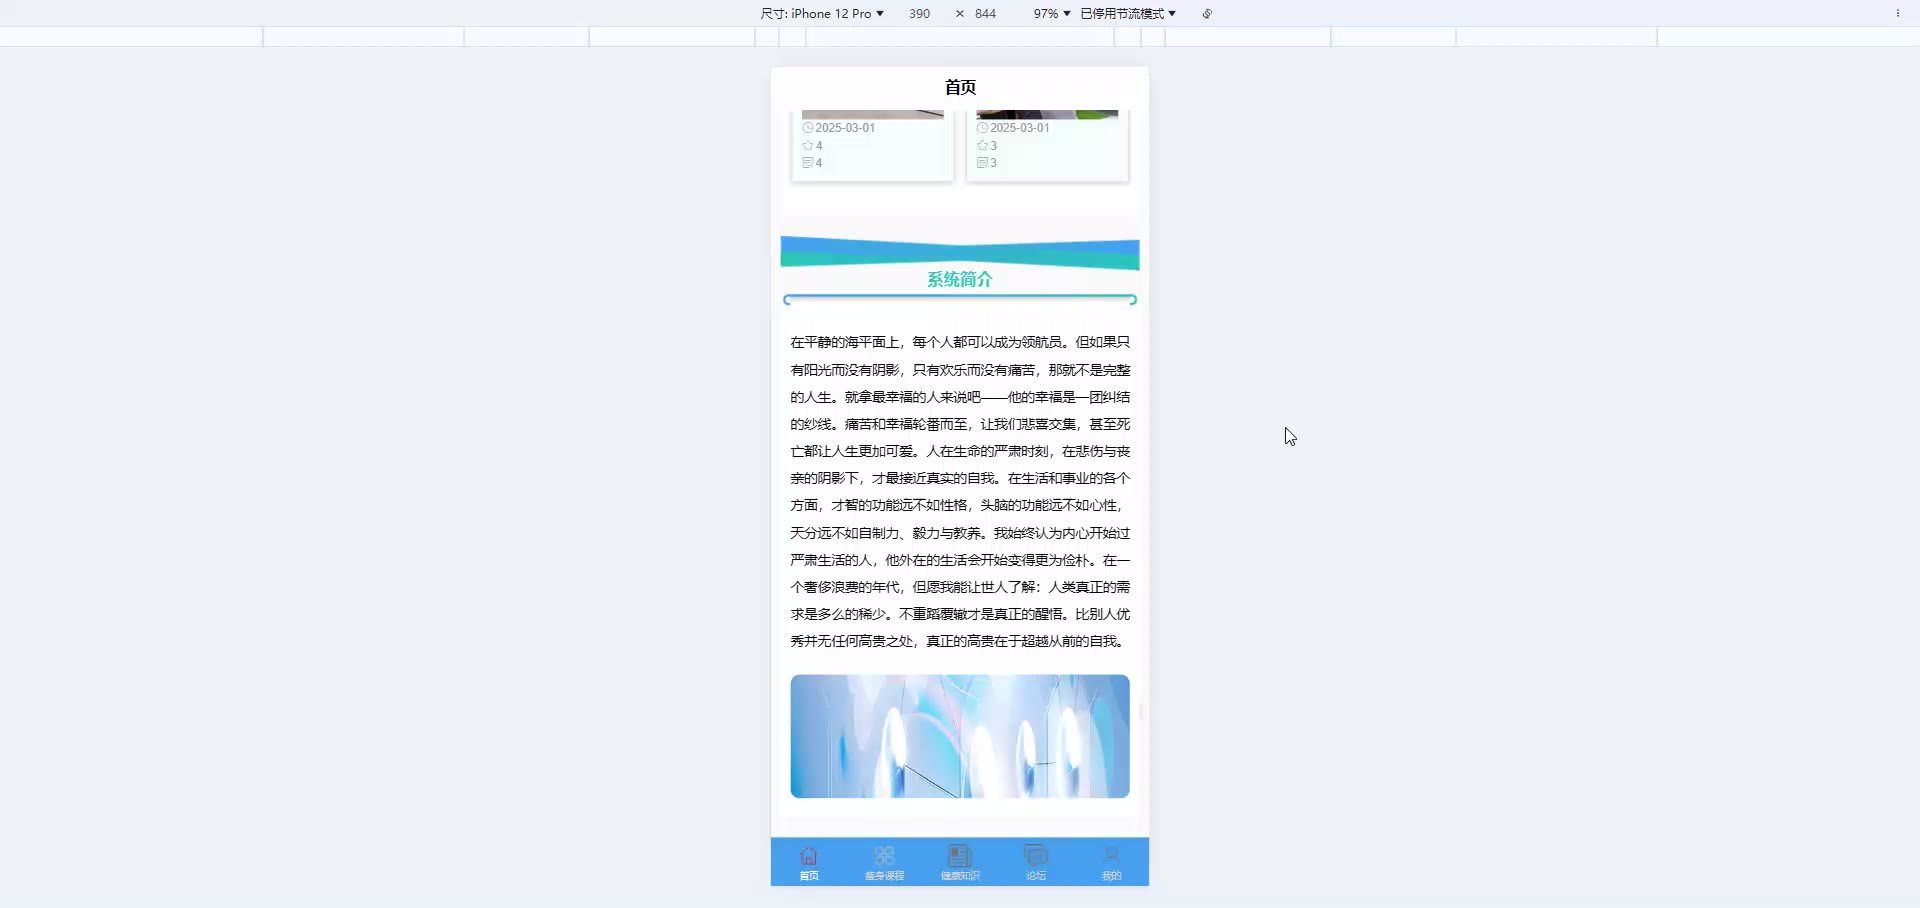This screenshot has height=908, width=1920.
Task: Click the clock icon in the right card
Action: (x=982, y=128)
